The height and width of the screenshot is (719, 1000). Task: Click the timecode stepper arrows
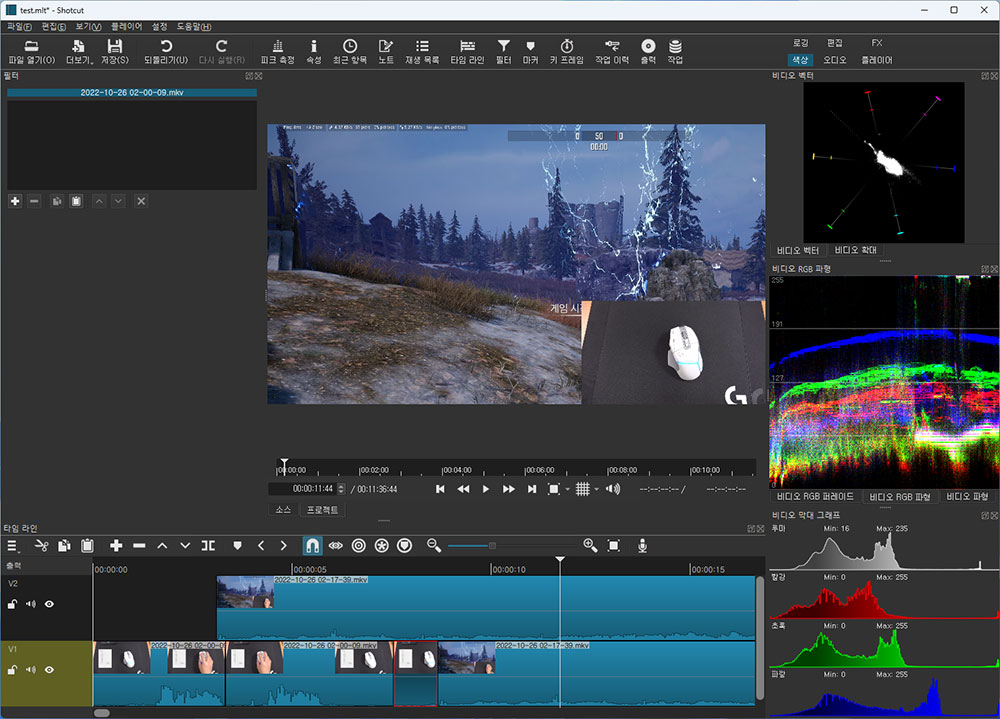(341, 489)
